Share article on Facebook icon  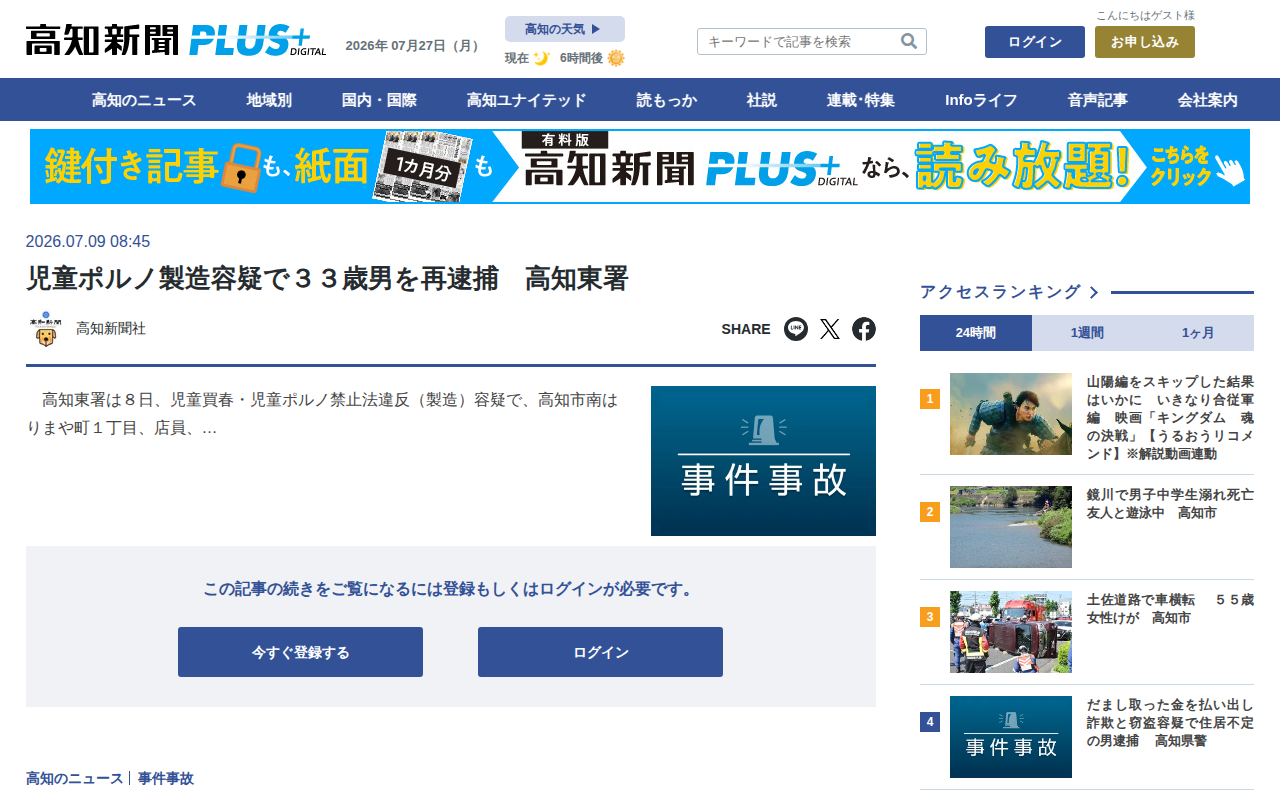point(864,329)
